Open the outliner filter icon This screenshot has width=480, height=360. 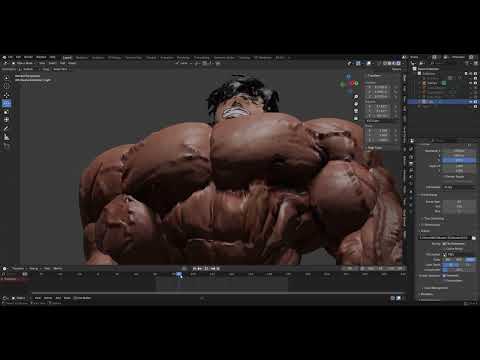[467, 63]
